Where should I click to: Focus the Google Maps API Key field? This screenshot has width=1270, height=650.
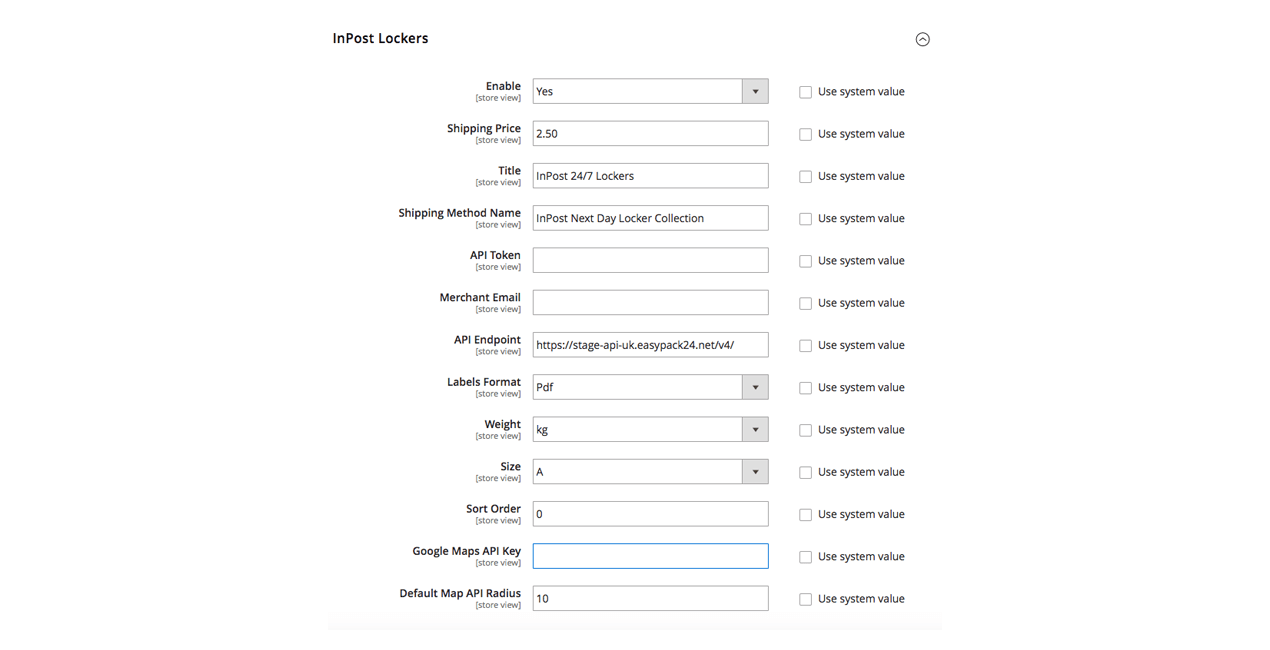pyautogui.click(x=650, y=556)
